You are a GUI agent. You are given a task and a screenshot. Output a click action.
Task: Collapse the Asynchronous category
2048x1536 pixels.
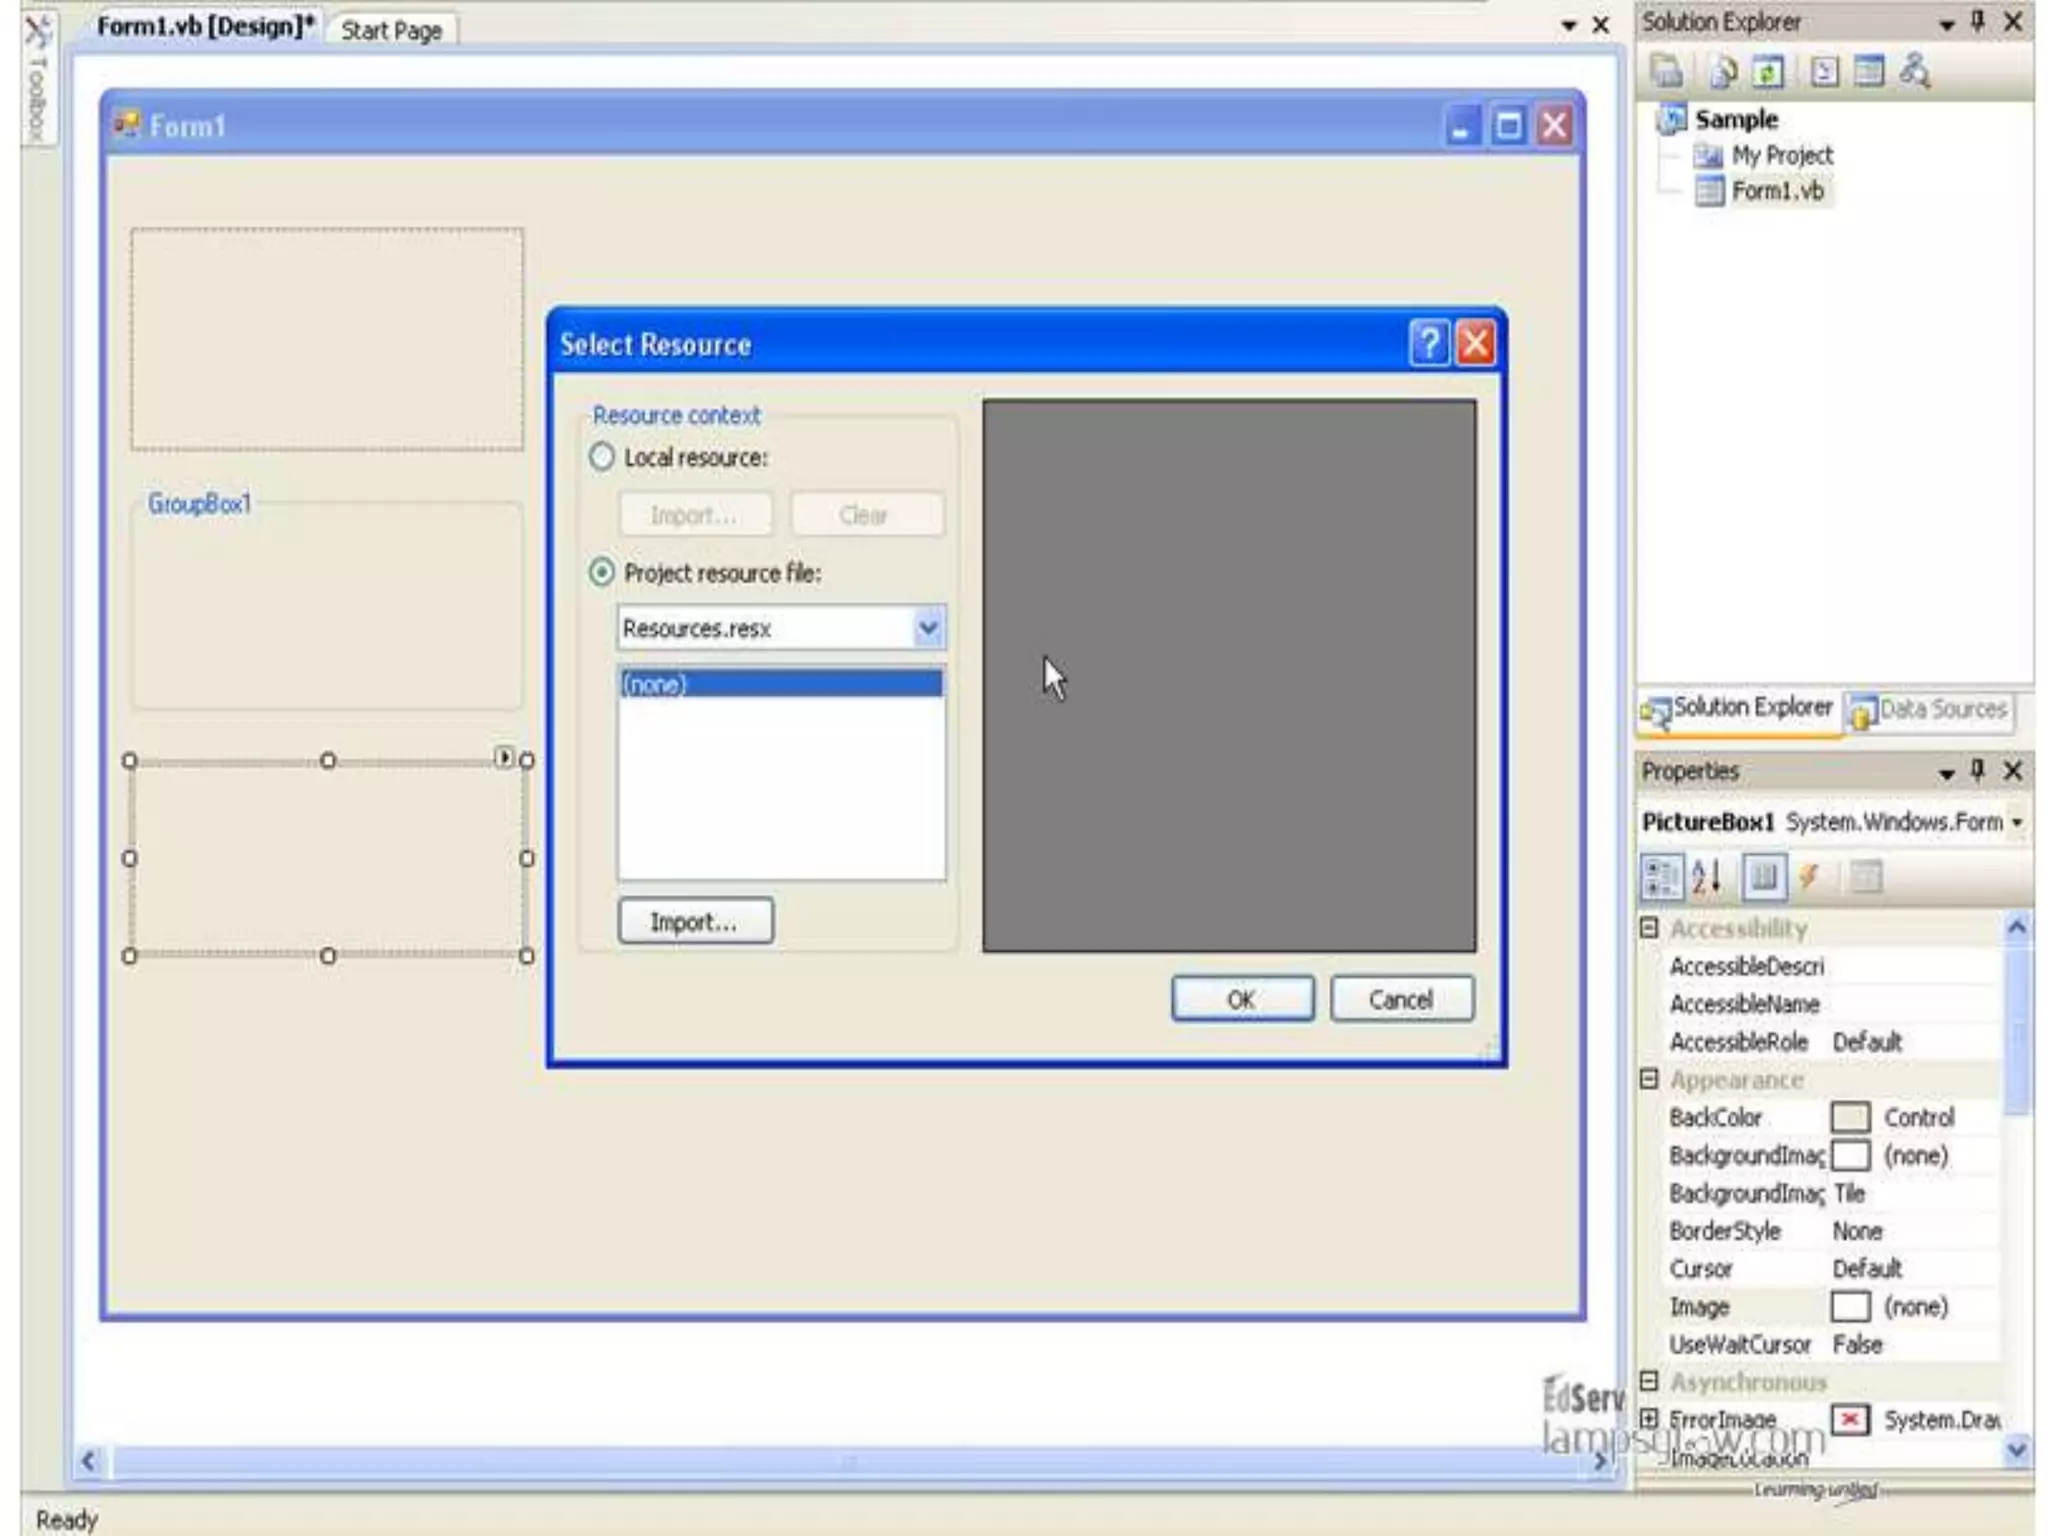click(1649, 1381)
